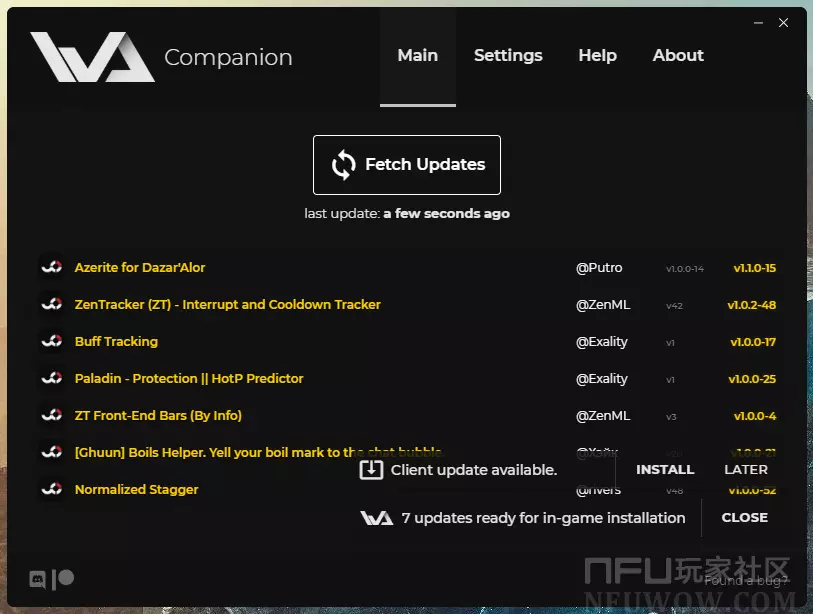This screenshot has width=813, height=614.
Task: Click the Wago icon beside Buff Tracking
Action: 51,342
